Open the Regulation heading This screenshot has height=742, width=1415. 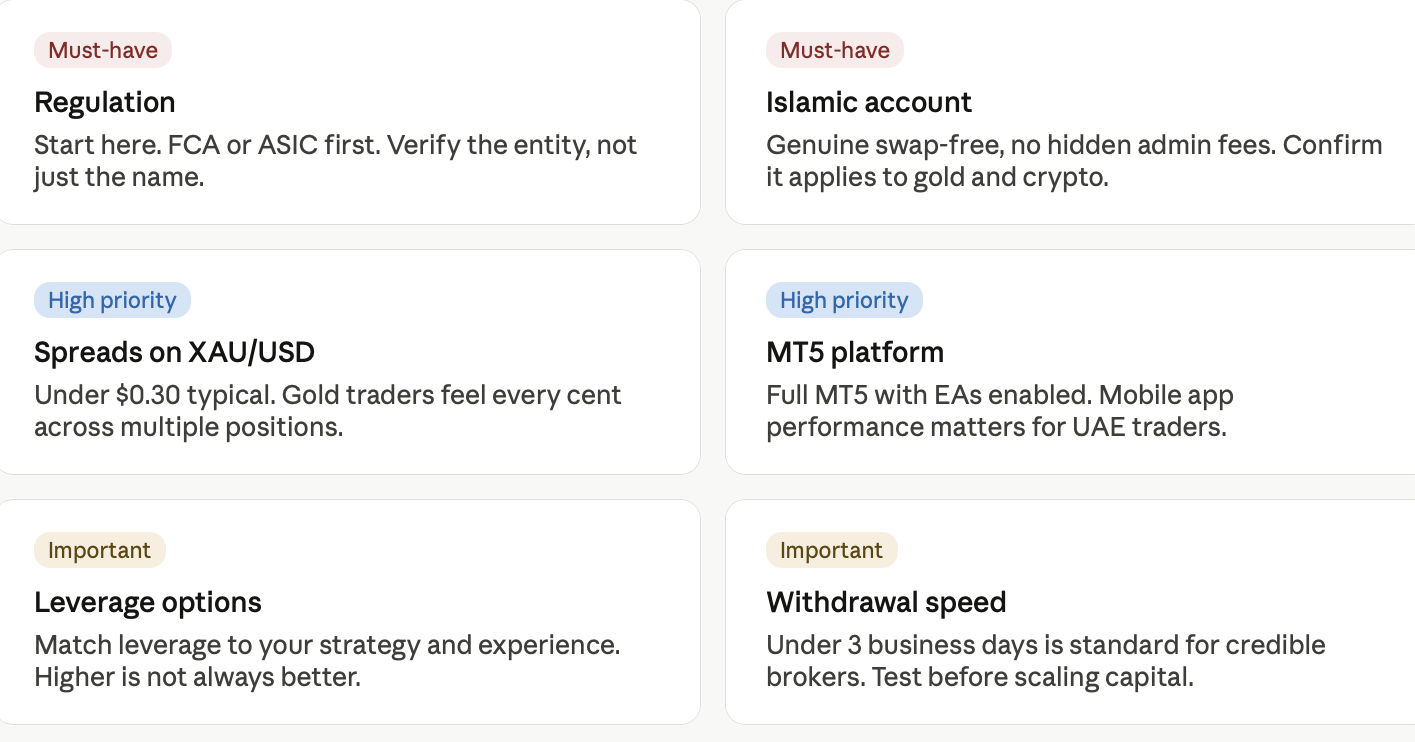(x=105, y=102)
